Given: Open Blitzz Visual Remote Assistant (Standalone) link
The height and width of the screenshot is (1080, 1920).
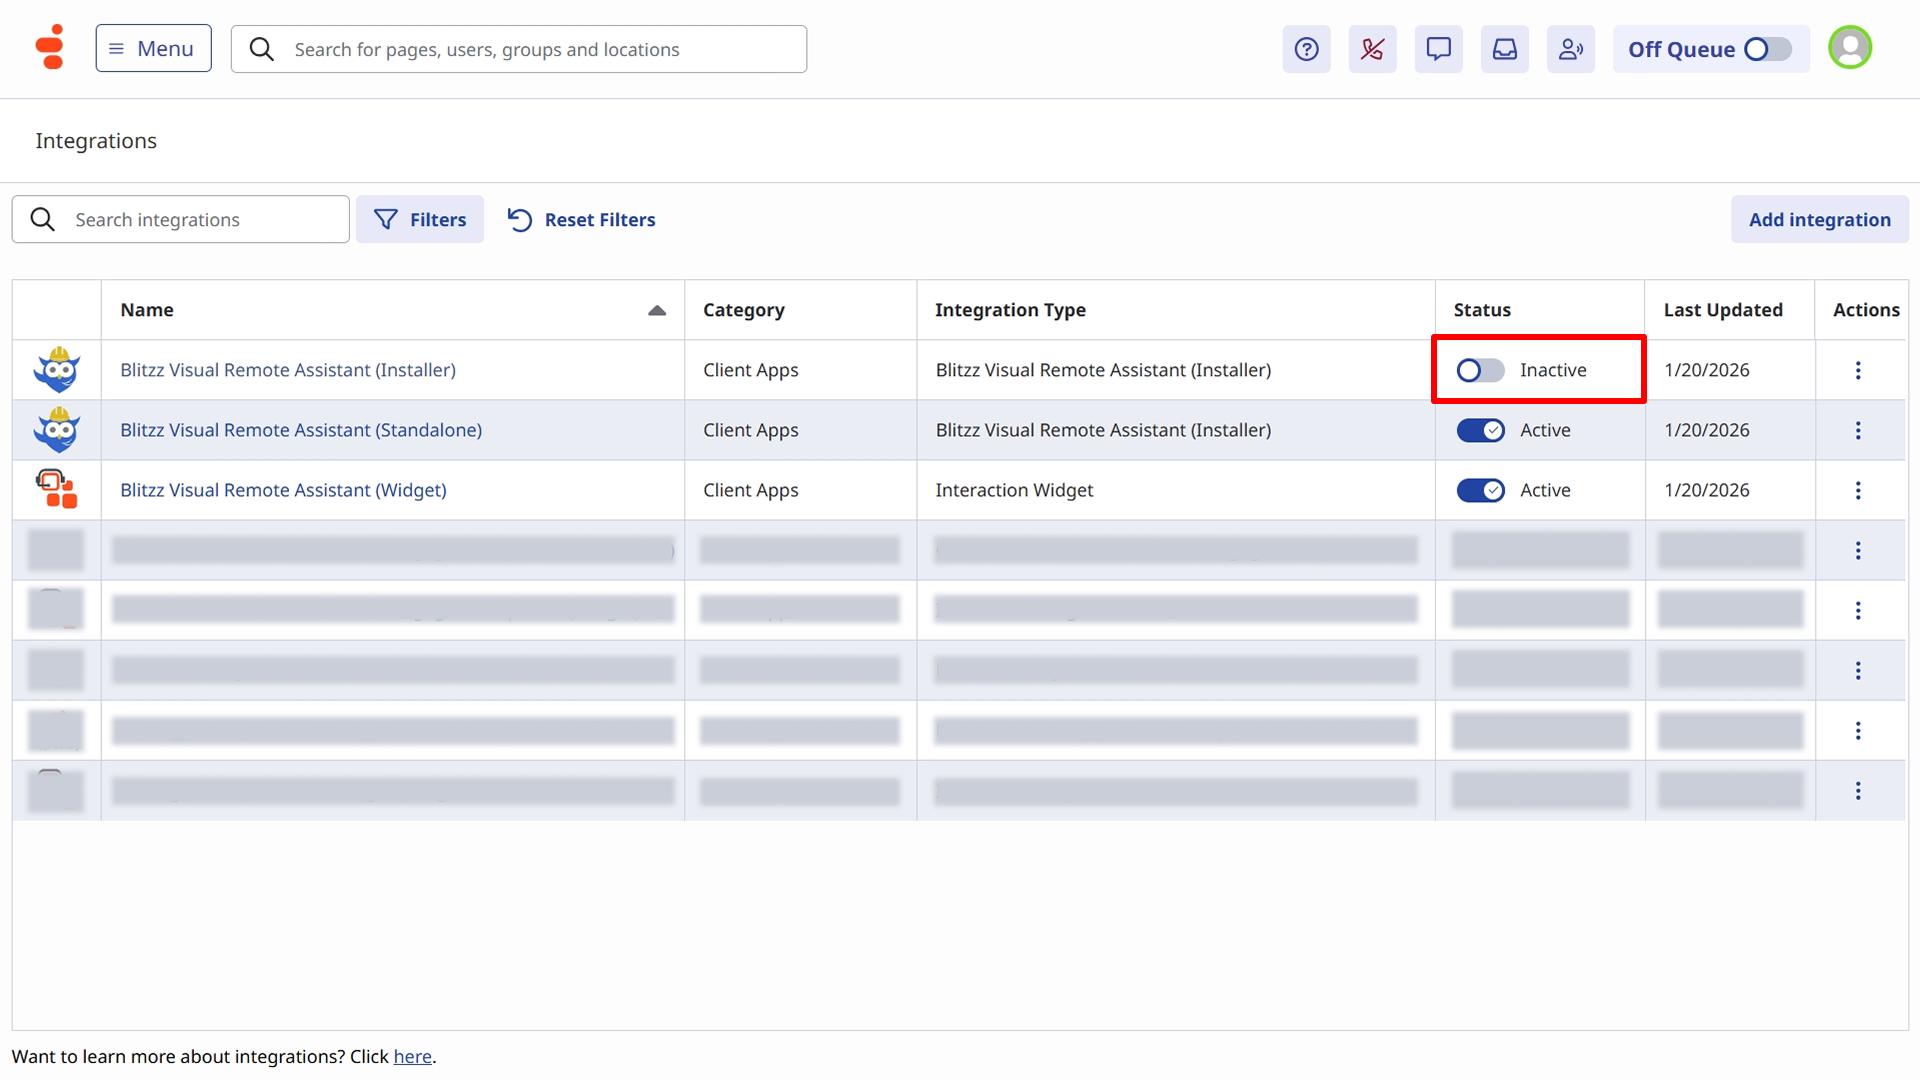Looking at the screenshot, I should coord(301,430).
